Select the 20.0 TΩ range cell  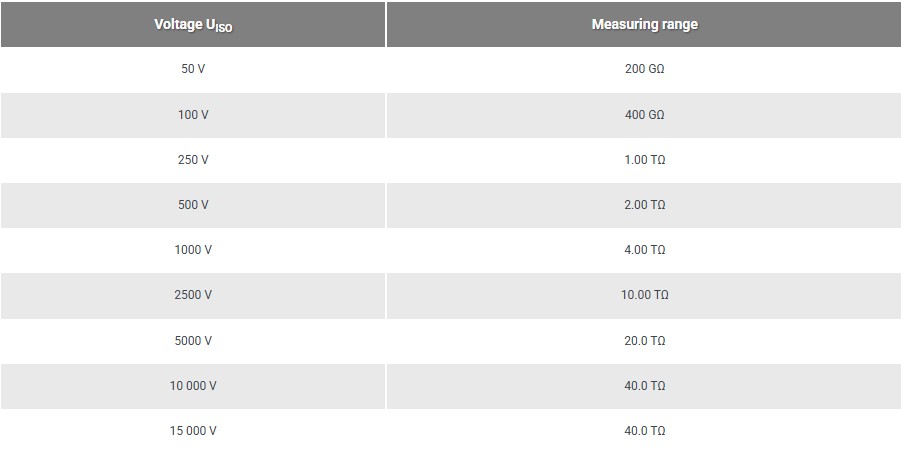point(644,341)
